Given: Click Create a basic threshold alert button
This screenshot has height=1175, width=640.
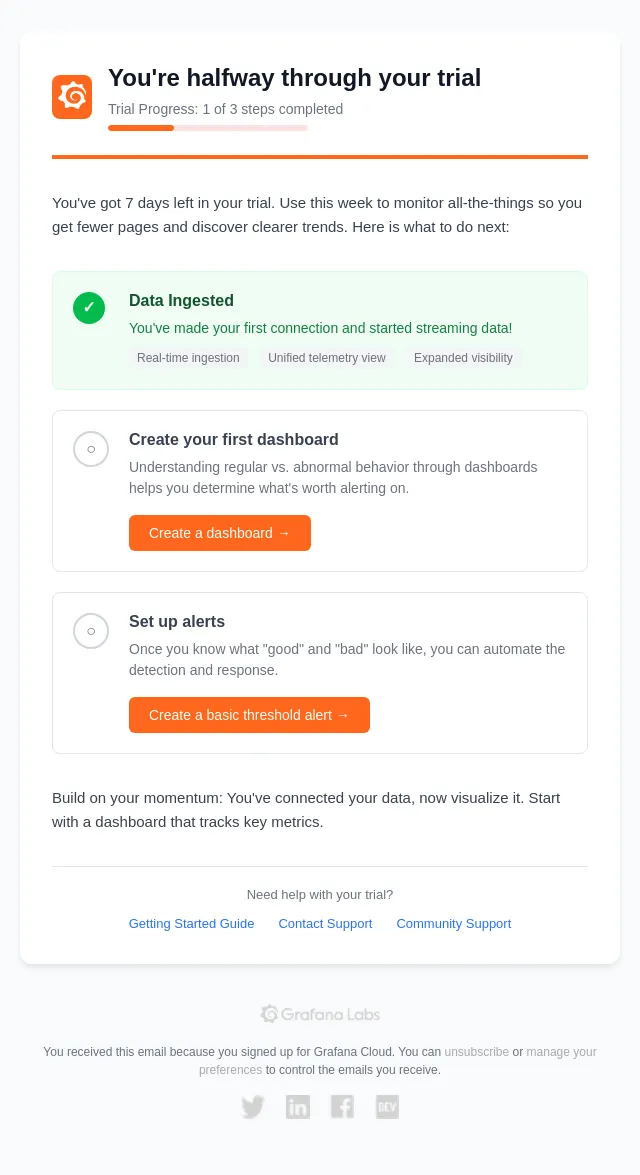Looking at the screenshot, I should 249,715.
